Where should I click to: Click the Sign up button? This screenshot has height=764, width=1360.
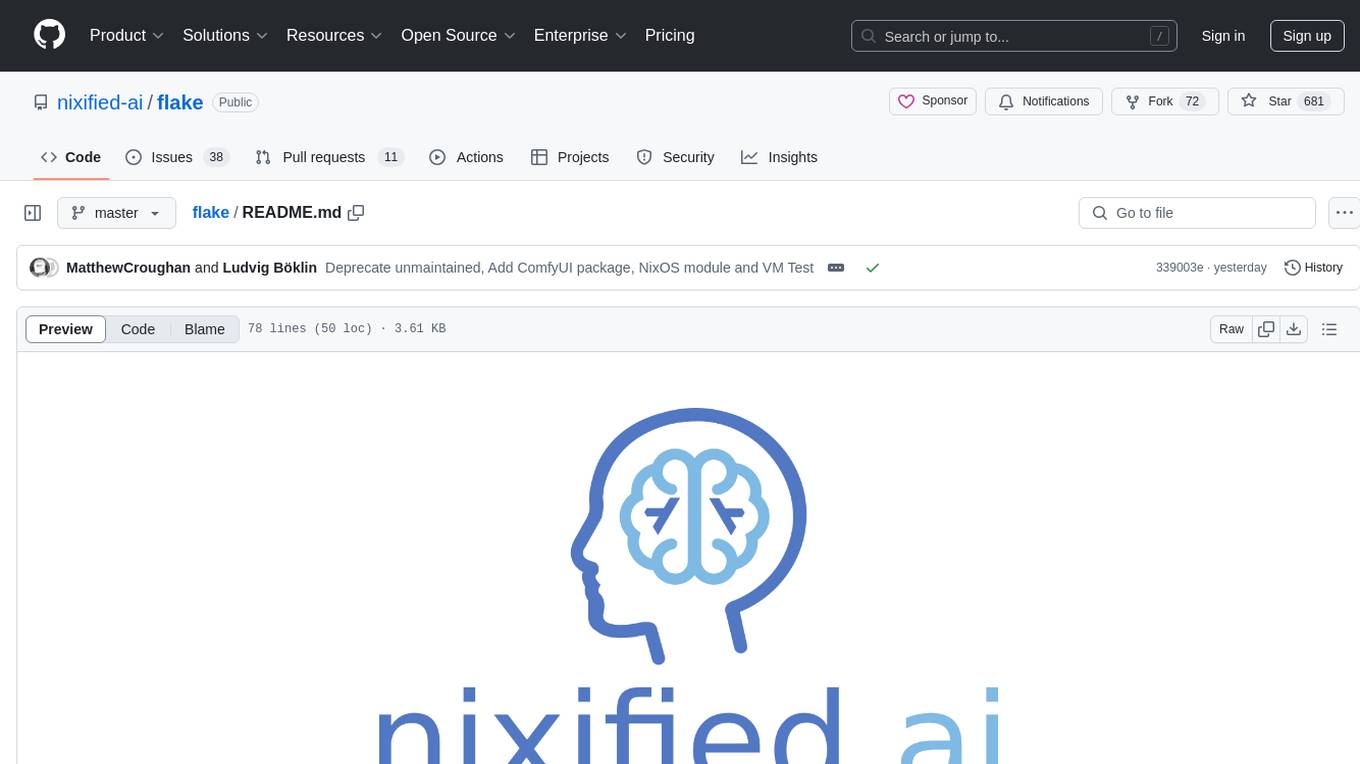[x=1307, y=36]
